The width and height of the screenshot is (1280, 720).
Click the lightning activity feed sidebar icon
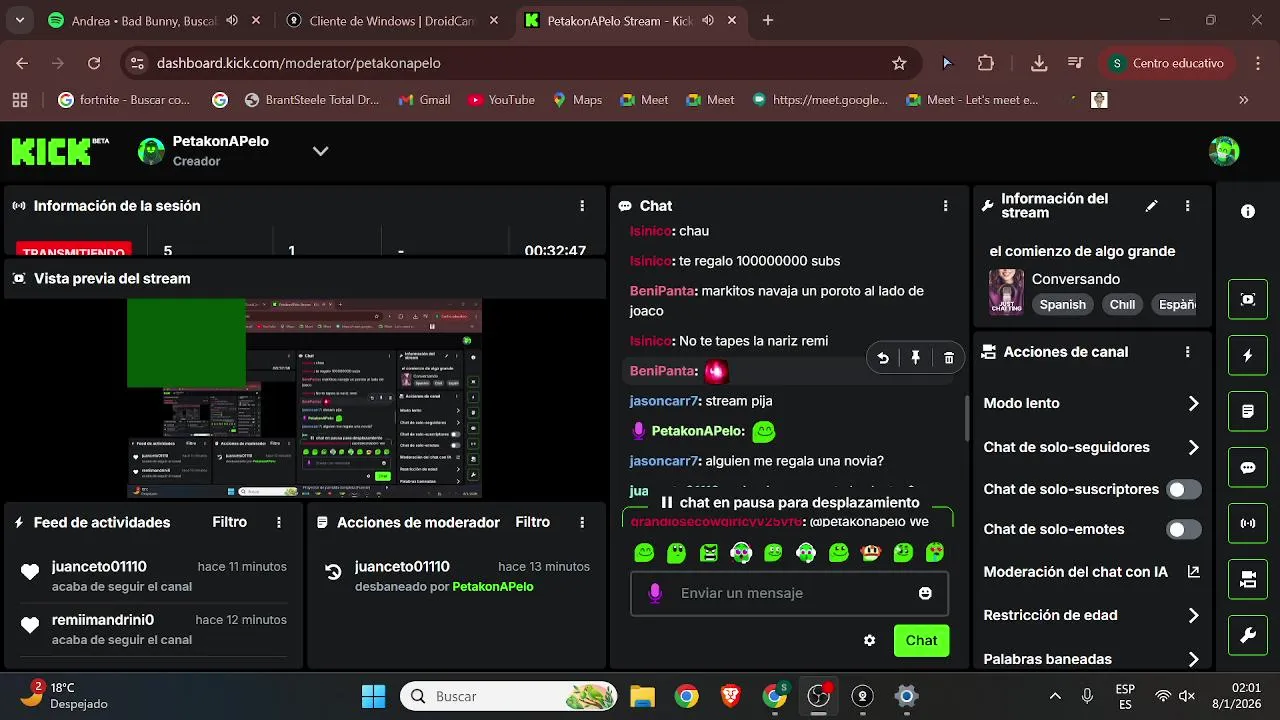(x=1247, y=355)
